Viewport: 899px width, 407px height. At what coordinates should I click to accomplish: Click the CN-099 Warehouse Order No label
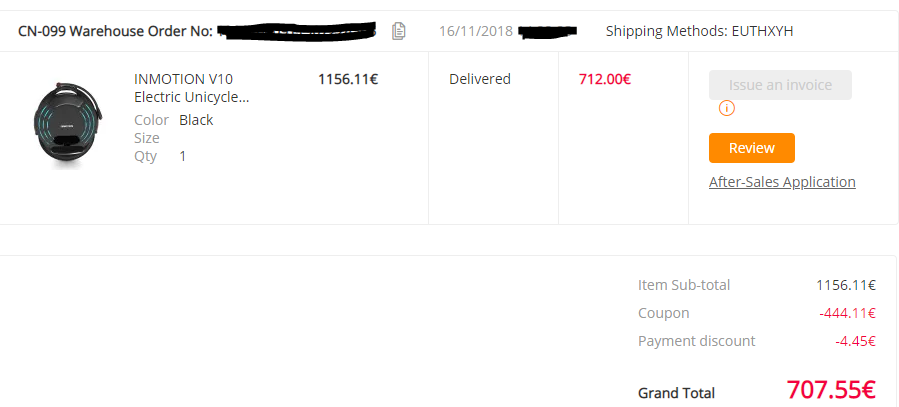115,31
